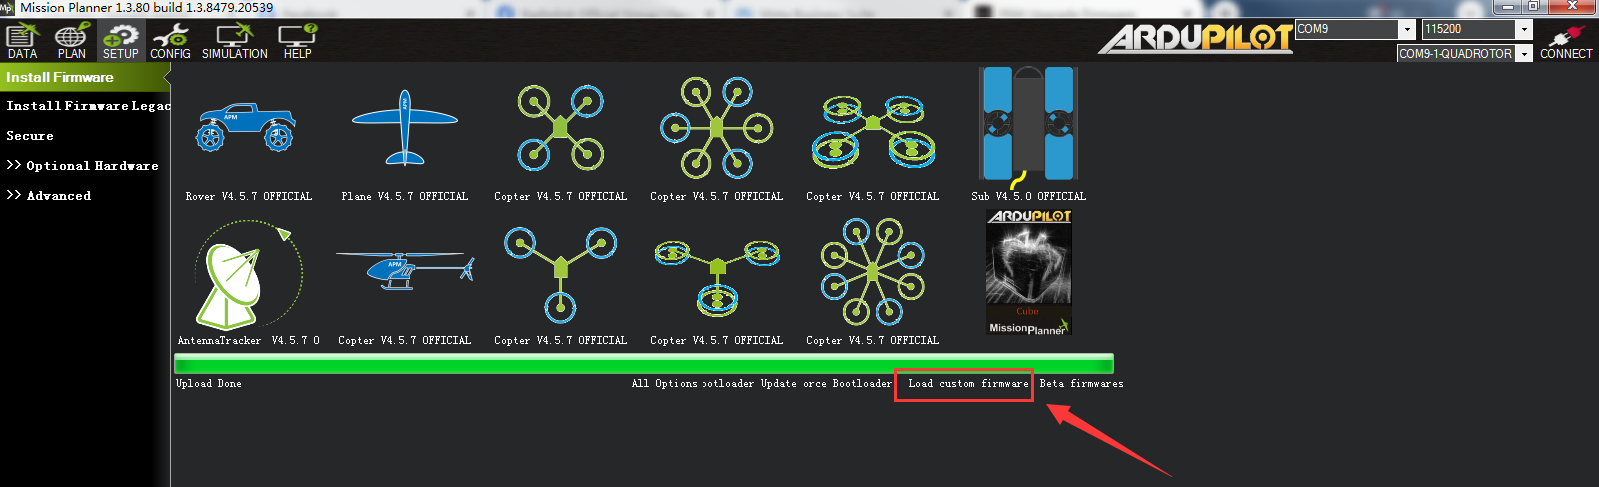Screen dimensions: 1599x487
Task: Expand the Optional Hardware section
Action: [x=82, y=166]
